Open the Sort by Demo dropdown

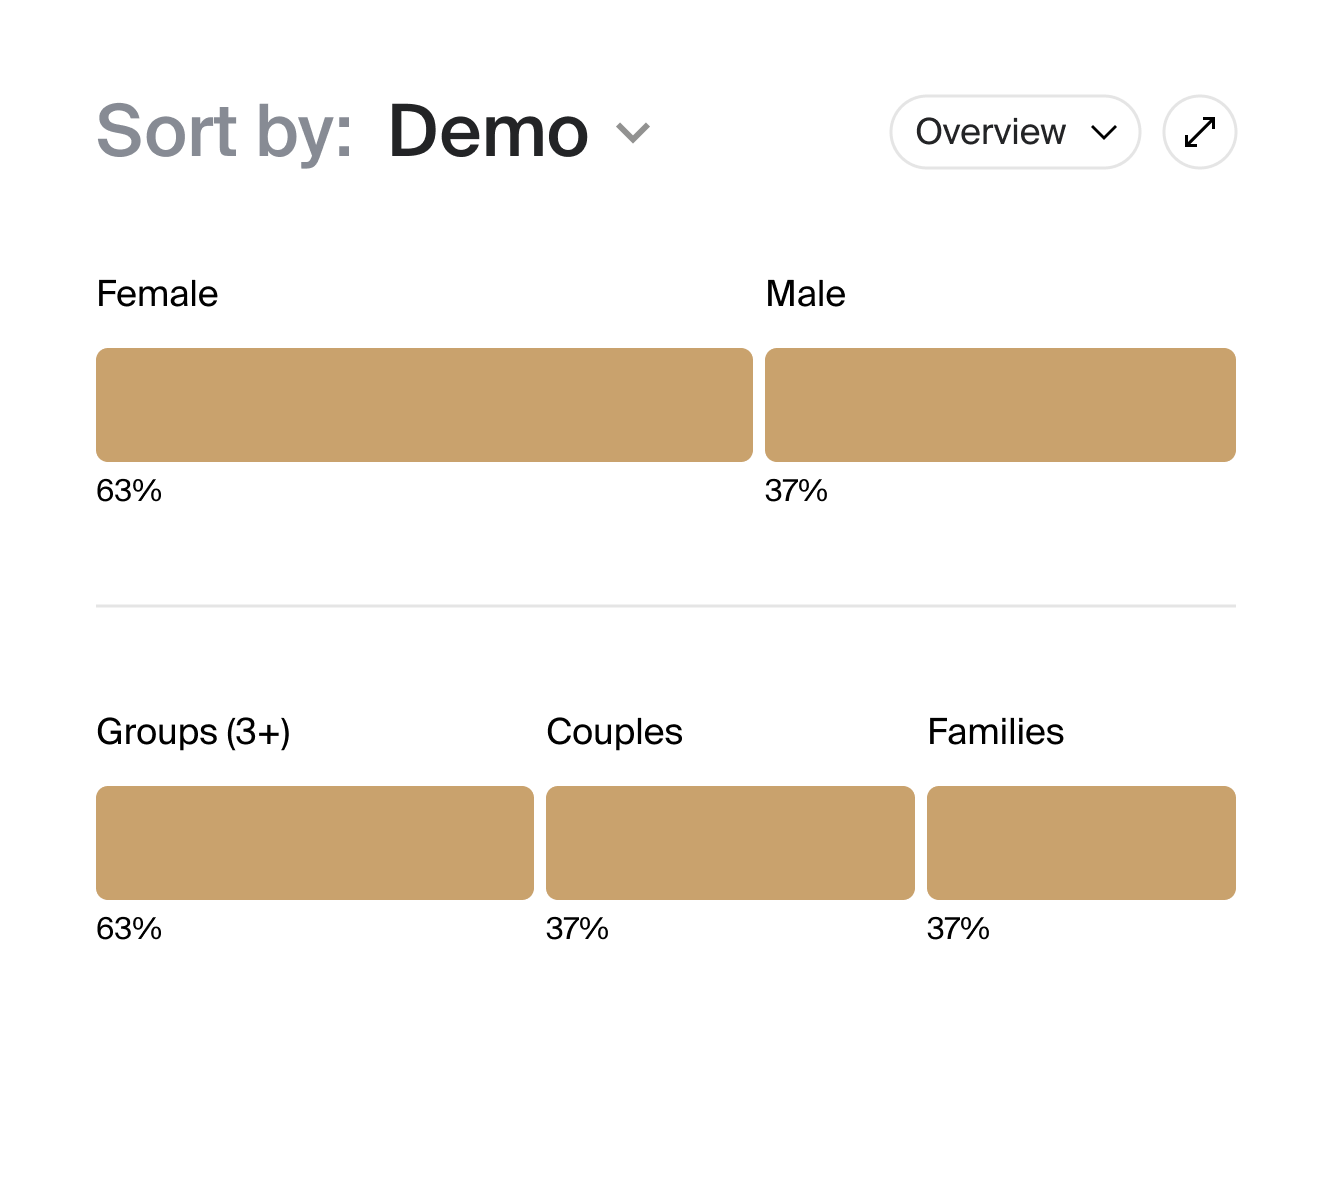(x=488, y=131)
